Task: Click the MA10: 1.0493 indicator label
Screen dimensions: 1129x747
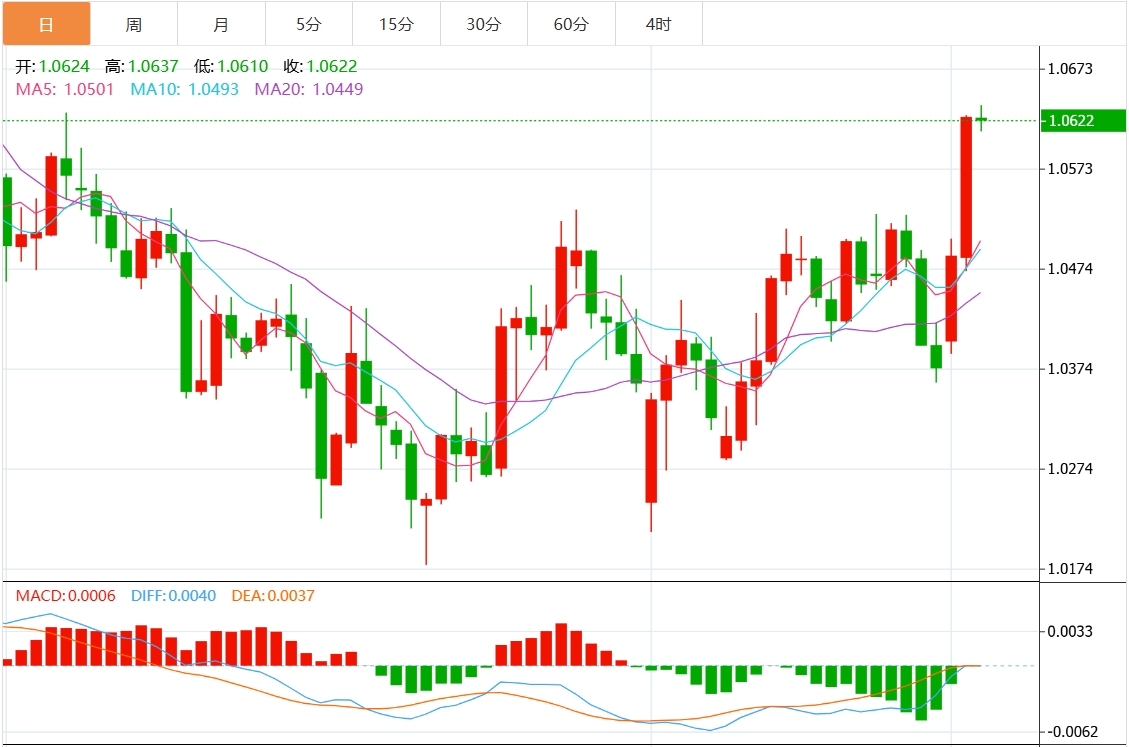Action: 184,89
